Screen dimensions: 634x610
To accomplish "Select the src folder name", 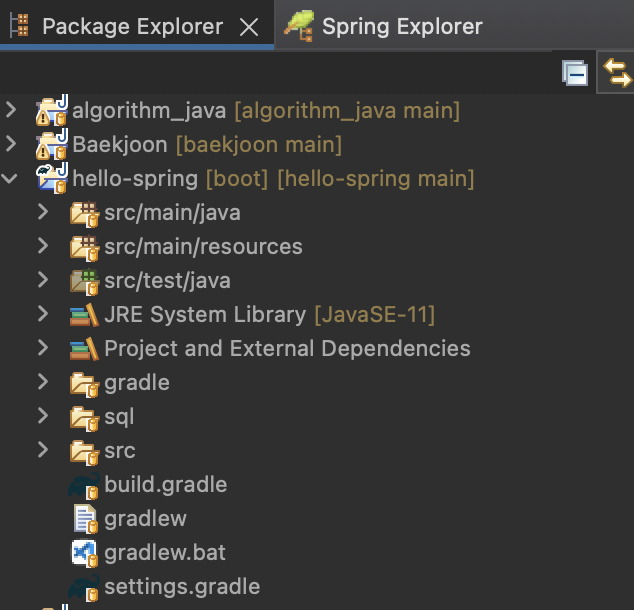I will coord(120,450).
